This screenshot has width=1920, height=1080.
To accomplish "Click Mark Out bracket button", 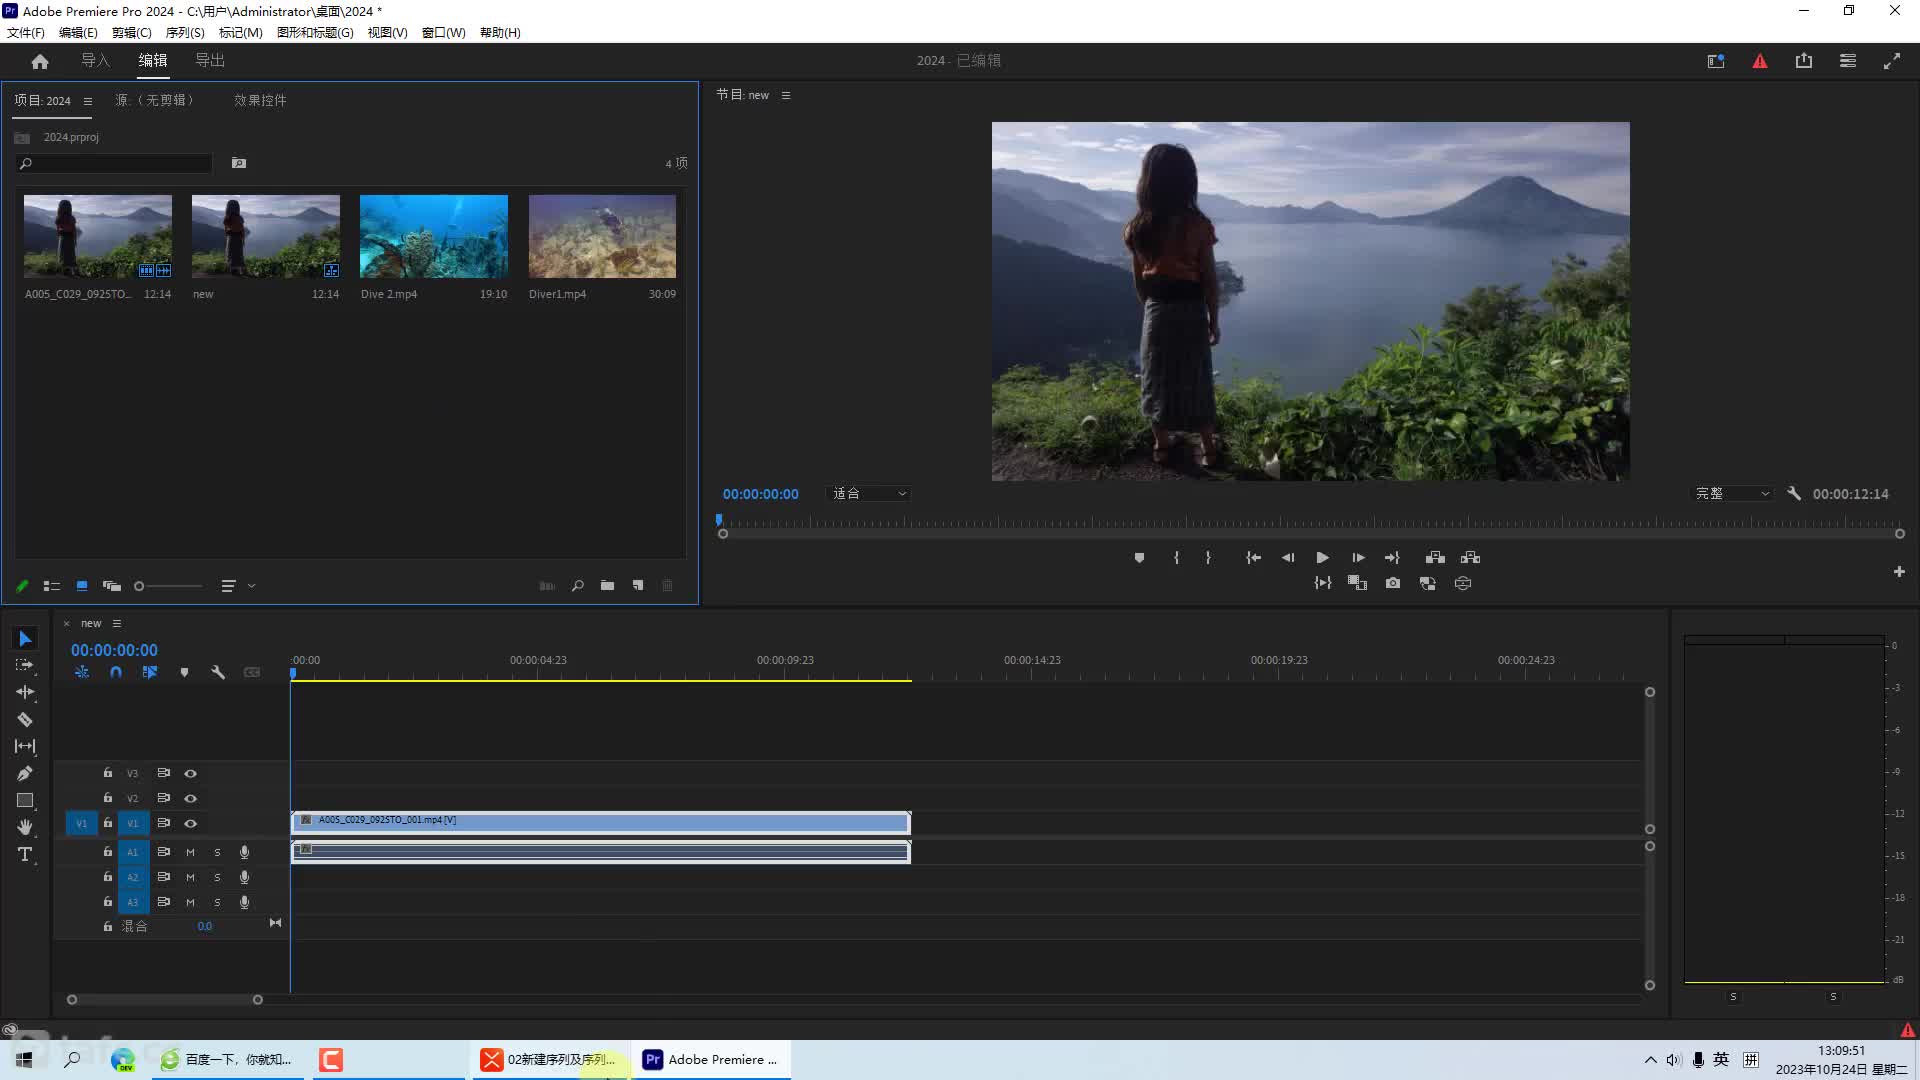I will [x=1208, y=558].
